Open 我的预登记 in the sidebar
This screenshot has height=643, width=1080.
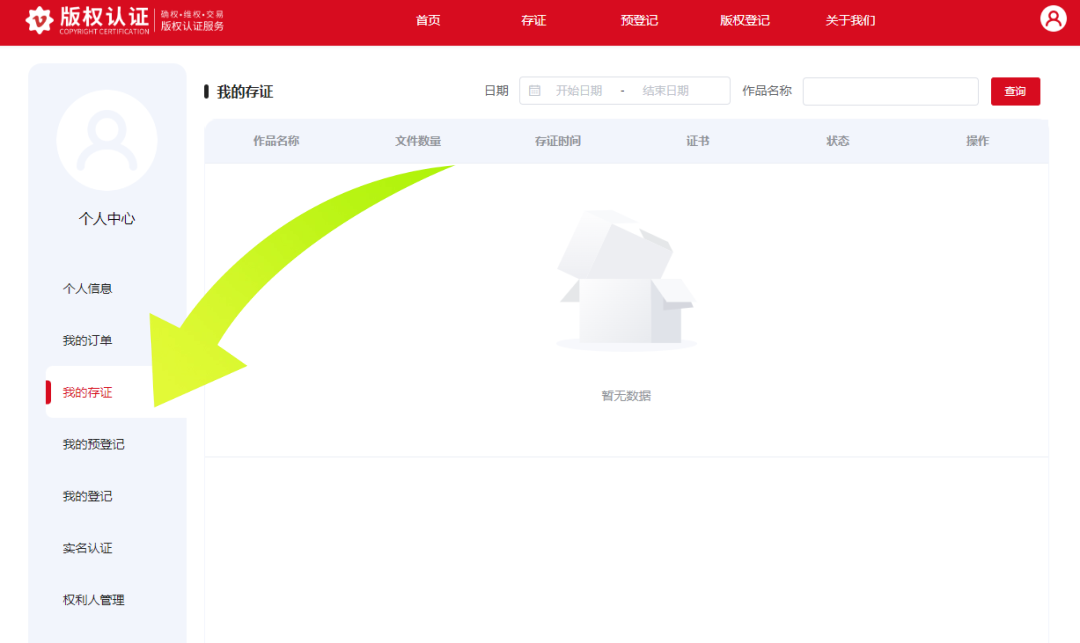94,444
